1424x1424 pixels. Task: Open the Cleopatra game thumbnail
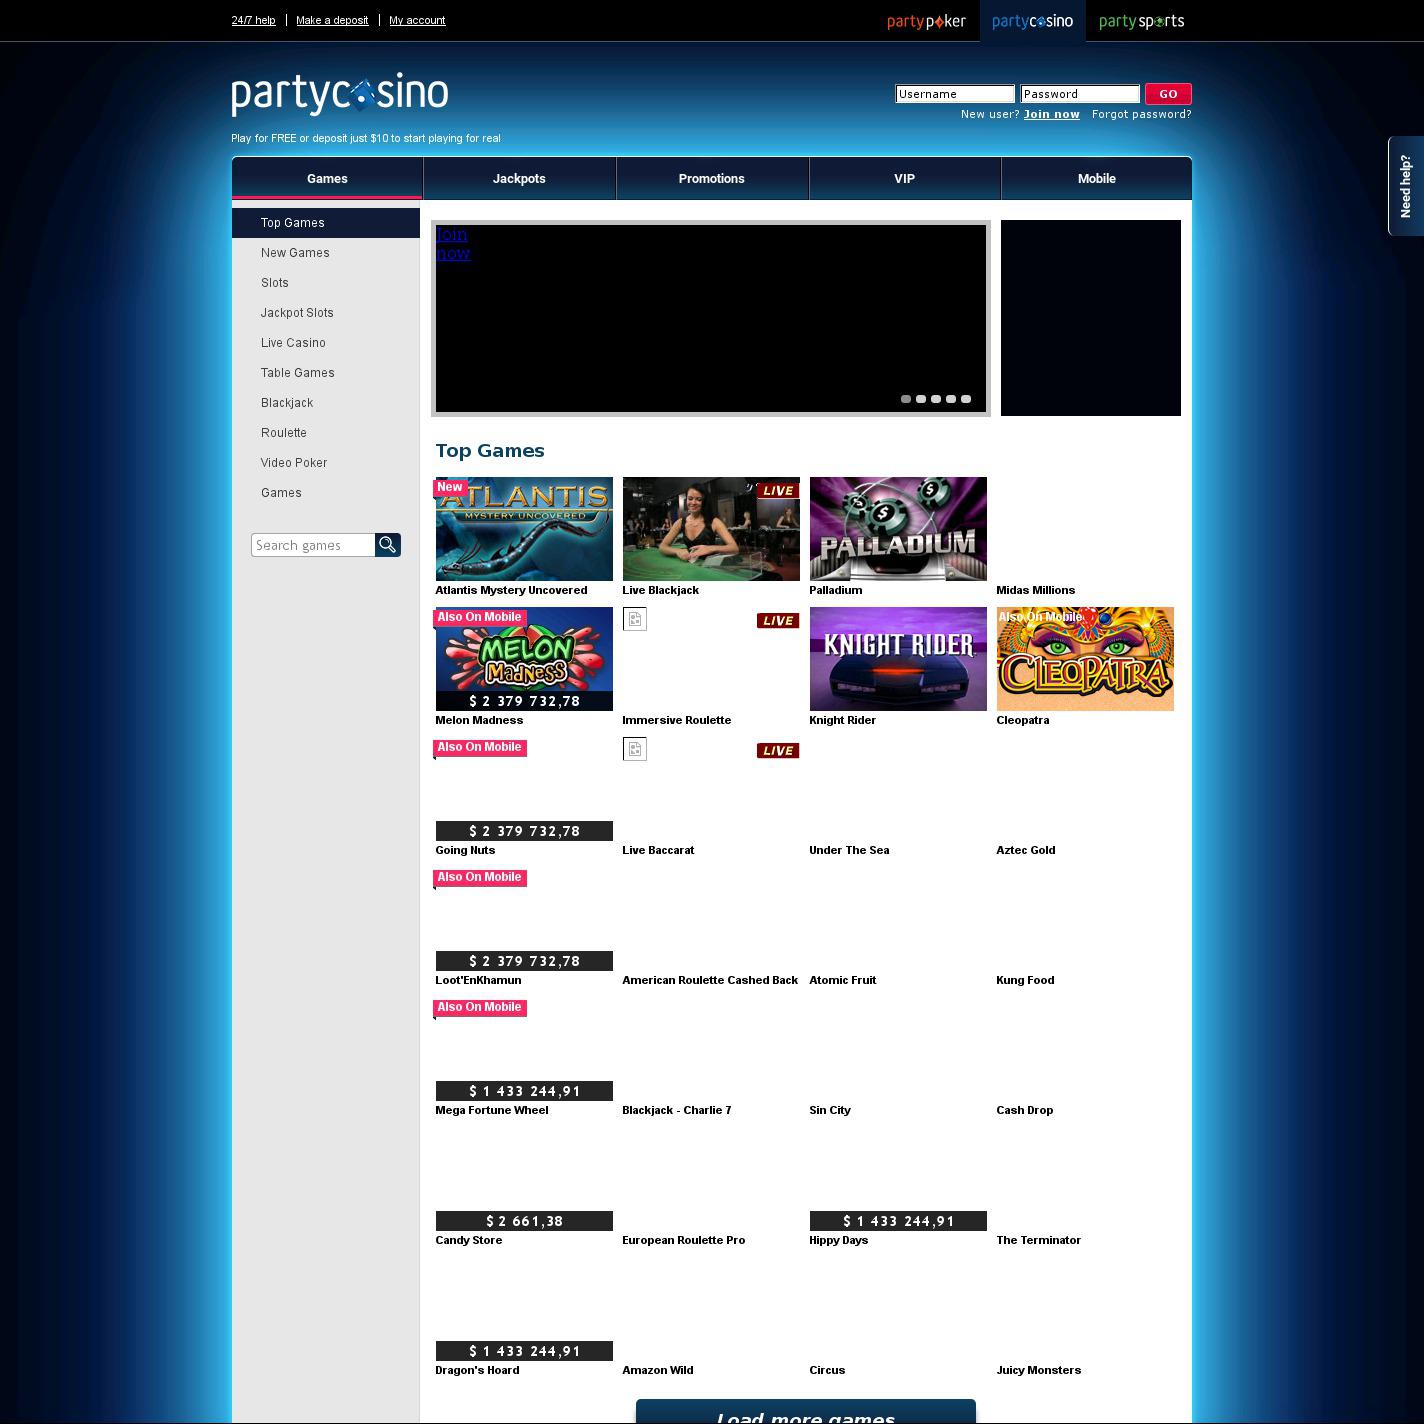click(x=1084, y=659)
